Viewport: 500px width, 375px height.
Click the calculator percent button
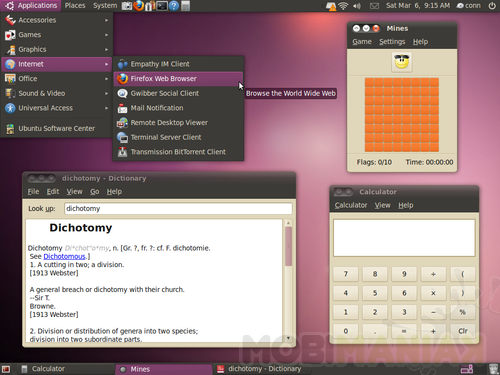pos(463,312)
